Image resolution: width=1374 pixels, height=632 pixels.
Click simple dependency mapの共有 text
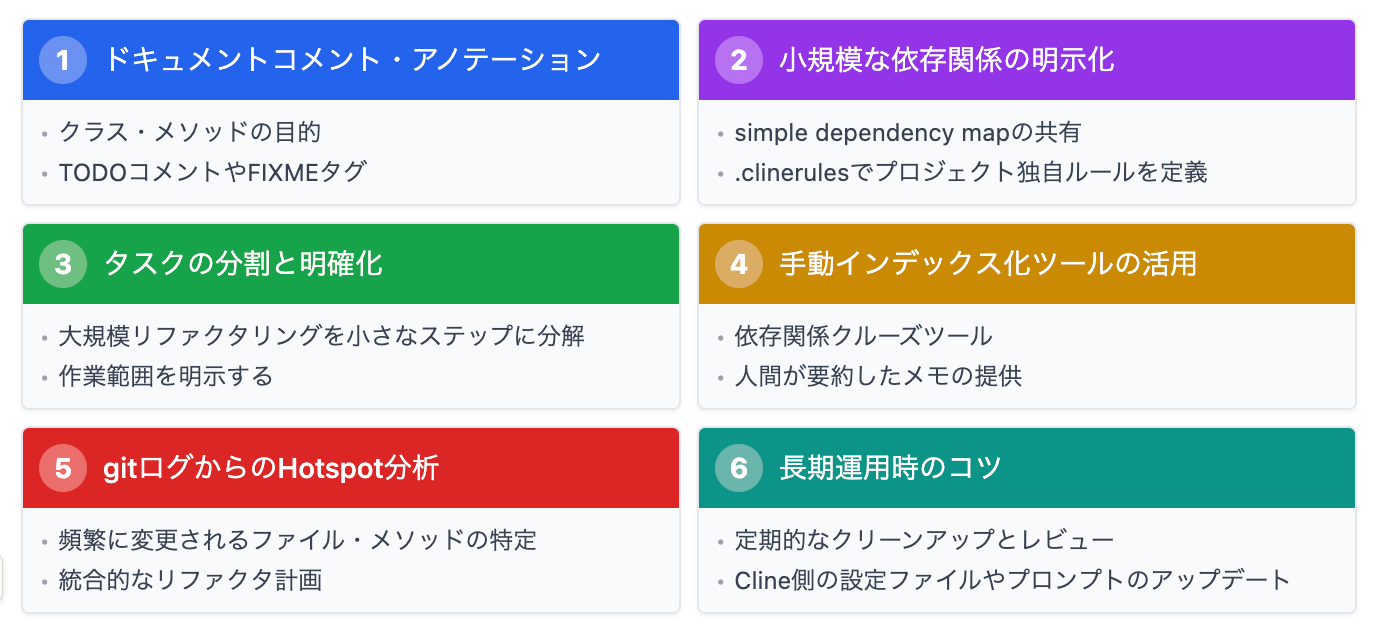coord(907,132)
